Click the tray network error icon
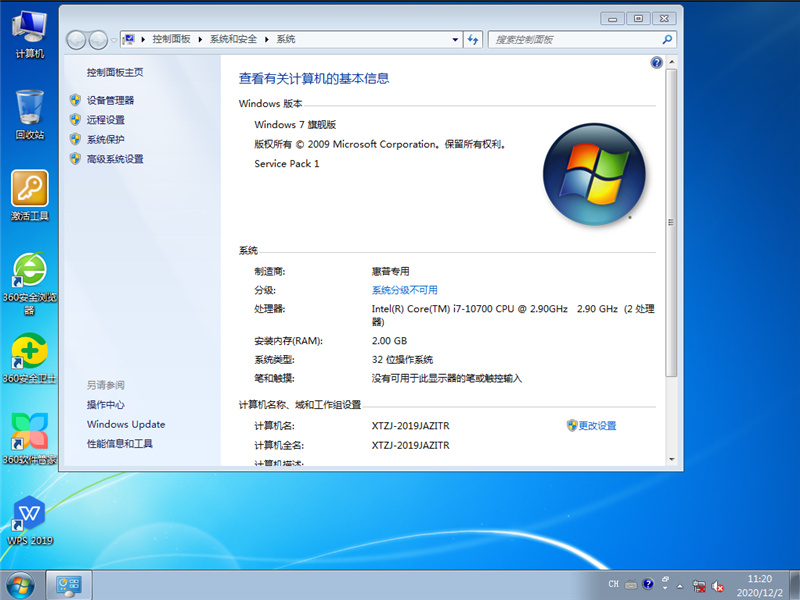Viewport: 800px width, 600px height. point(698,586)
